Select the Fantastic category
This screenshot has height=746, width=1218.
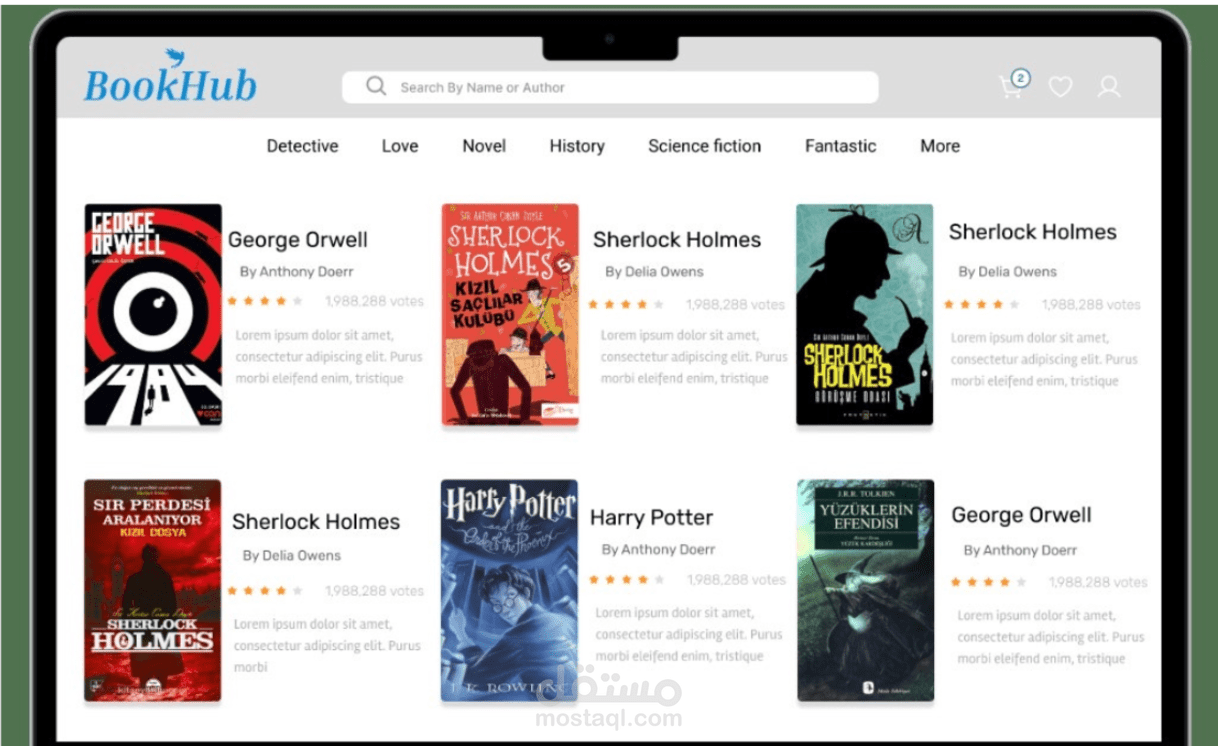tap(840, 146)
